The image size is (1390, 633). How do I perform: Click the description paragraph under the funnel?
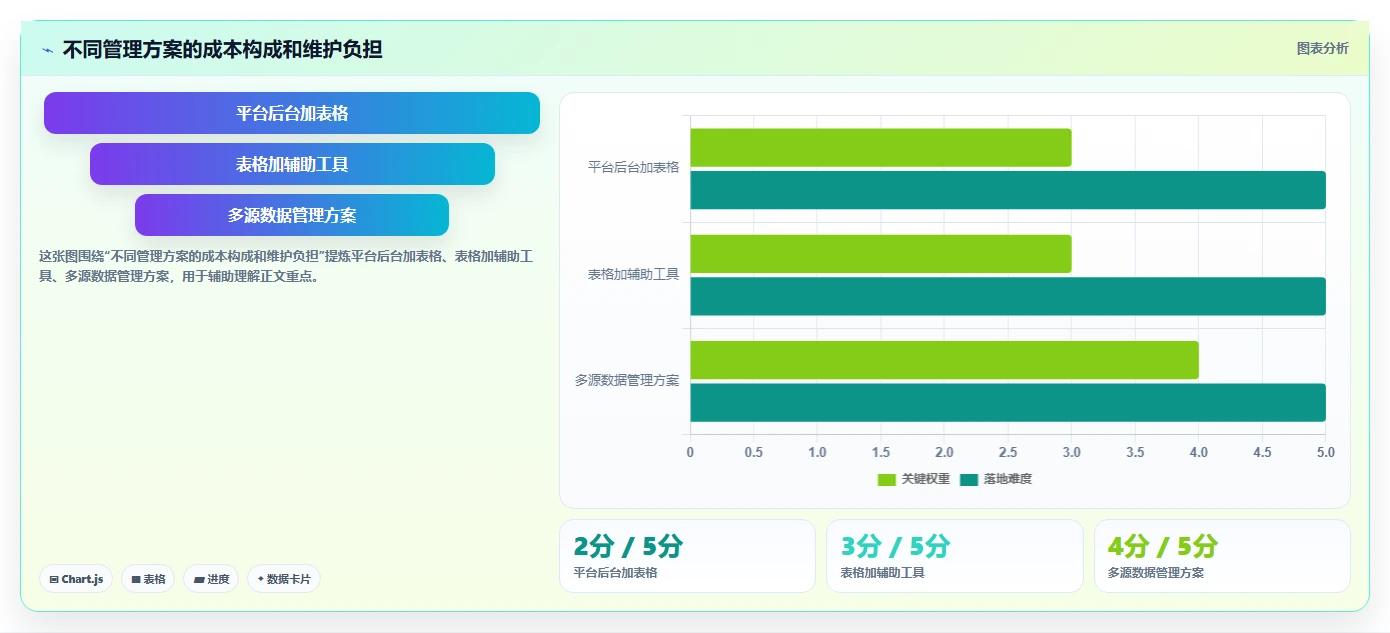pyautogui.click(x=286, y=267)
